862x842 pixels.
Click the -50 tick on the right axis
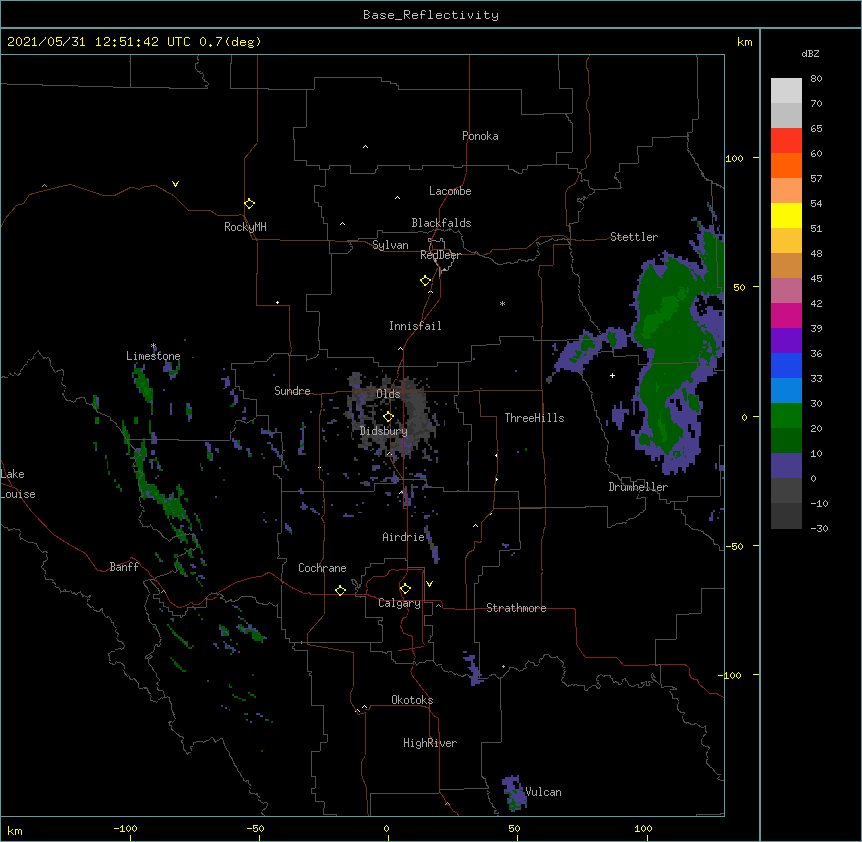[734, 546]
